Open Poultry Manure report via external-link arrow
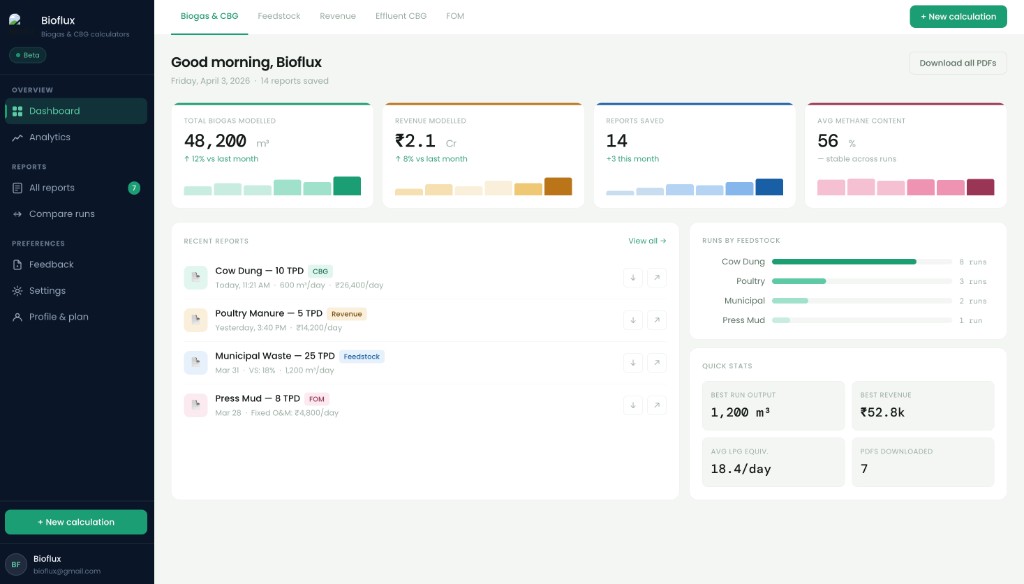The height and width of the screenshot is (584, 1024). (x=657, y=320)
